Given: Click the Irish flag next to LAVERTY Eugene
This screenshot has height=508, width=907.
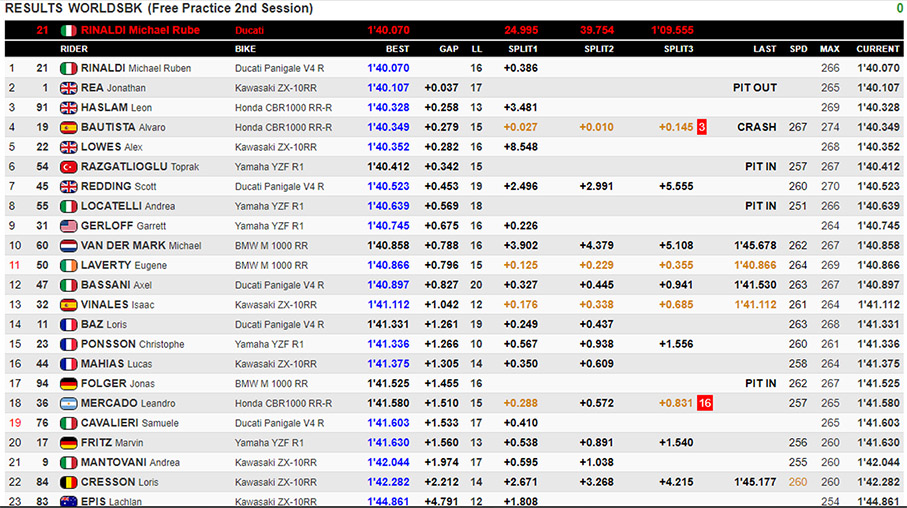Looking at the screenshot, I should pyautogui.click(x=68, y=266).
